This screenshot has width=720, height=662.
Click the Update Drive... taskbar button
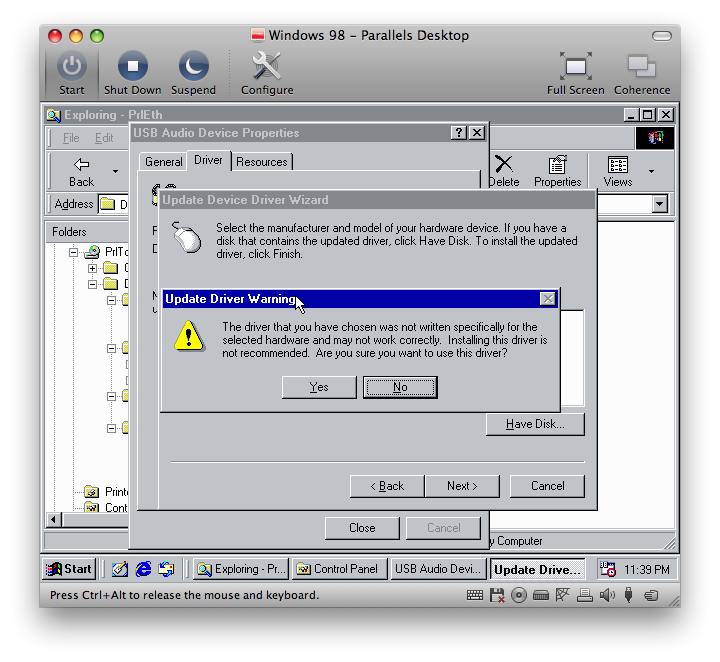pyautogui.click(x=537, y=569)
